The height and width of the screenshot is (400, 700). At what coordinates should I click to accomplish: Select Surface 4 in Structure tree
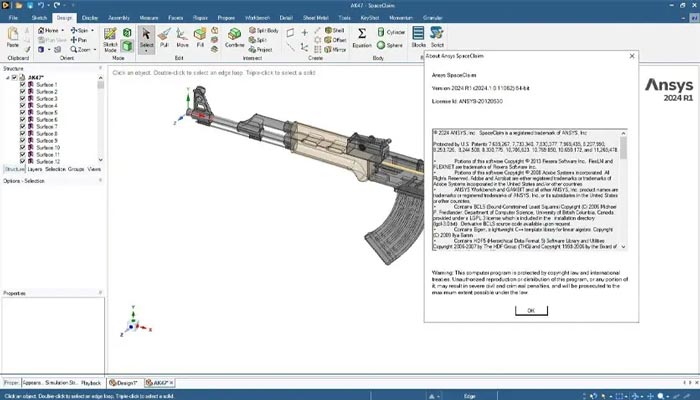[46, 106]
